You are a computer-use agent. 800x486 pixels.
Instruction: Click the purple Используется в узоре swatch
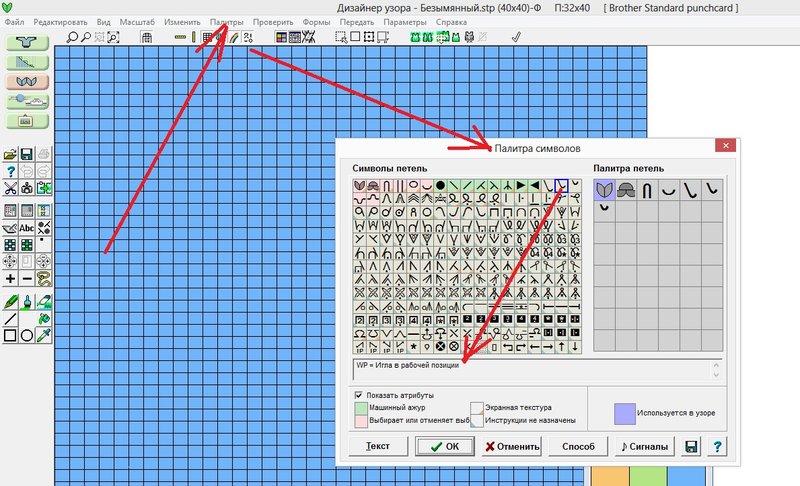(x=624, y=414)
